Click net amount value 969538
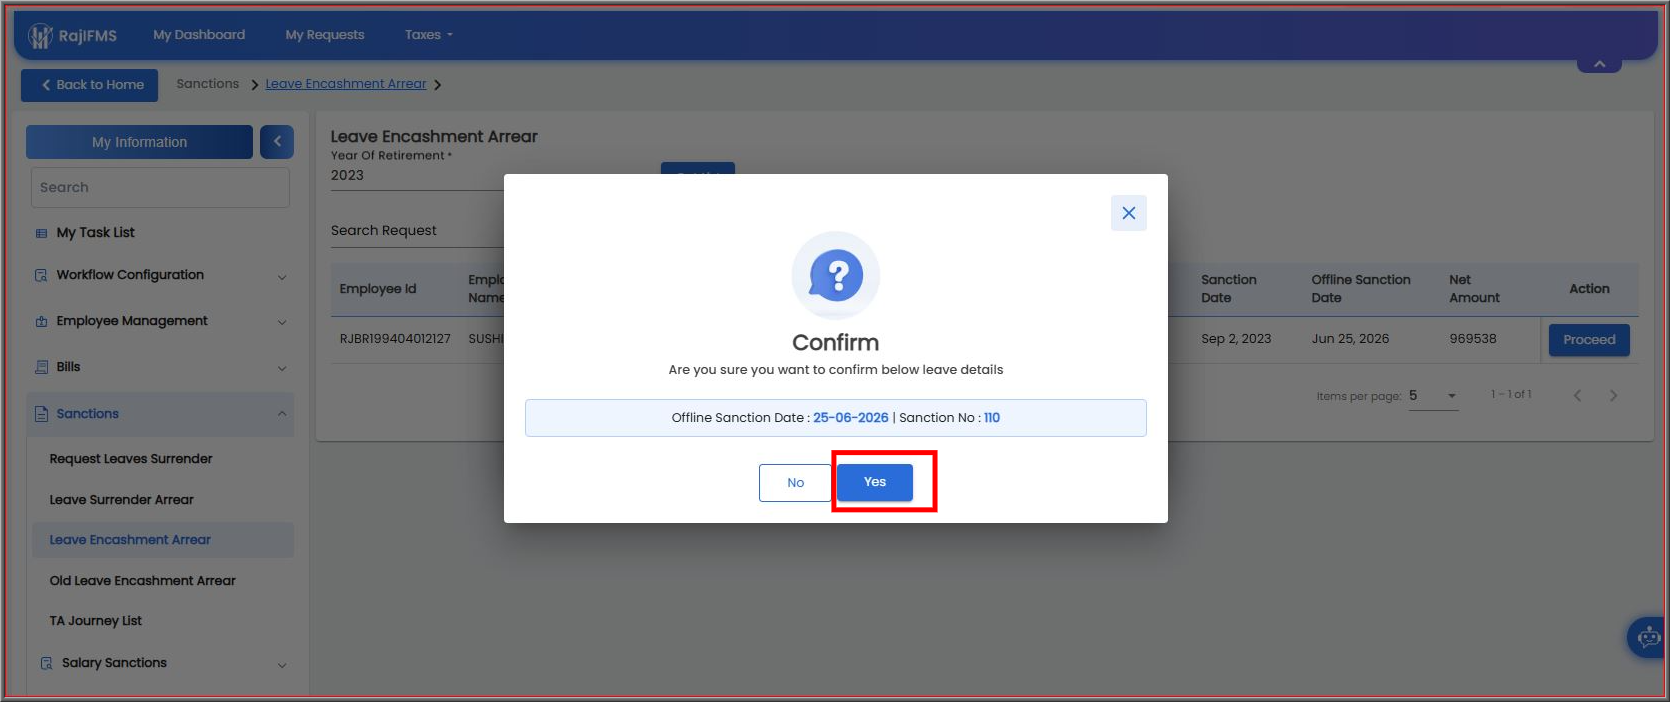 tap(1473, 339)
